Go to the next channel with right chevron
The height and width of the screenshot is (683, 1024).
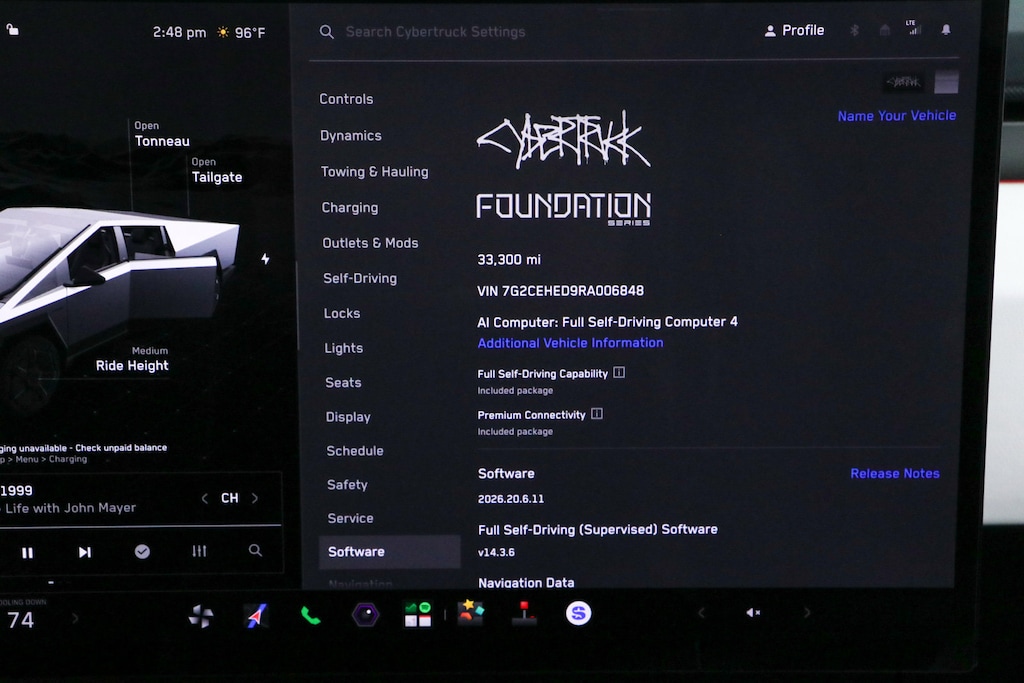click(255, 498)
